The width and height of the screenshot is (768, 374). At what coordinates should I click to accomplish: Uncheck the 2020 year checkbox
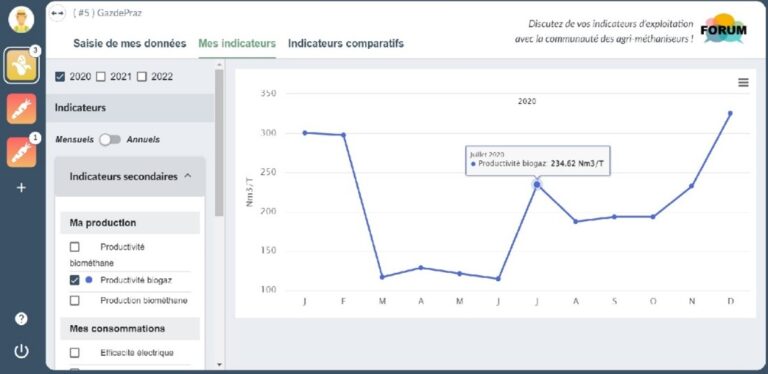[x=61, y=76]
